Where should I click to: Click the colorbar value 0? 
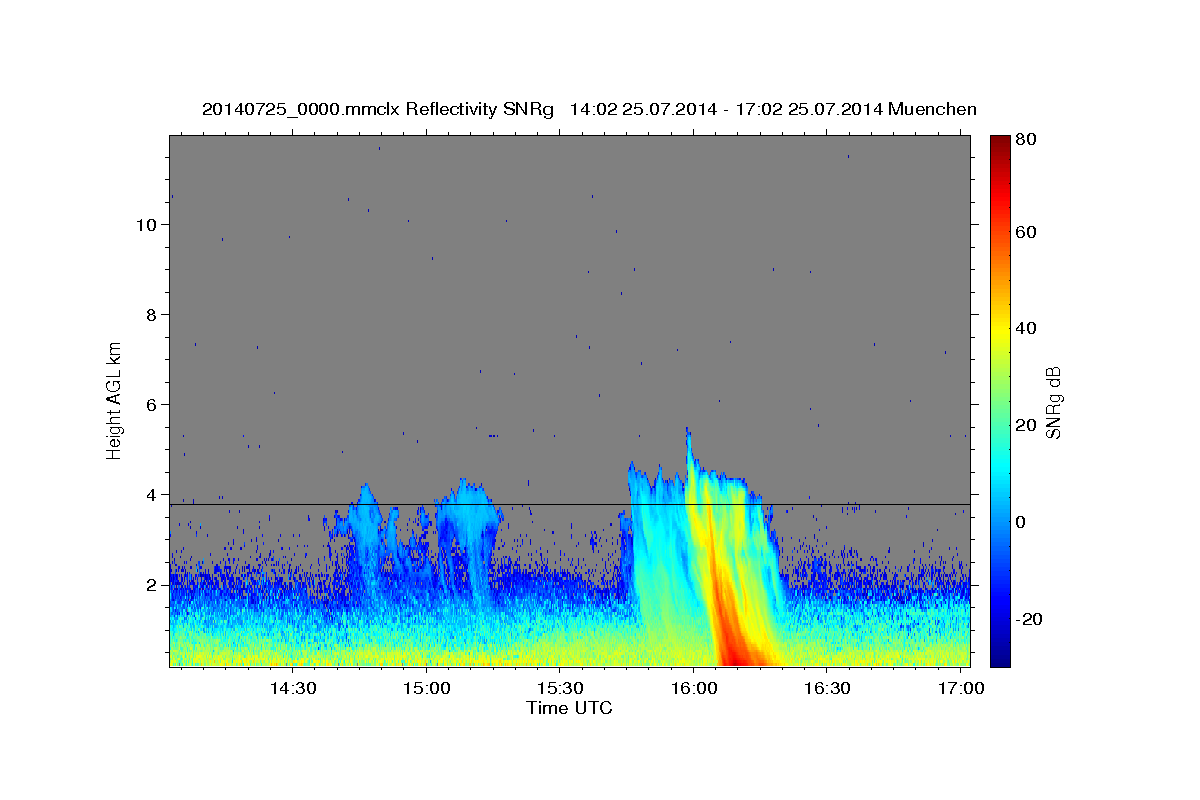(x=1021, y=522)
